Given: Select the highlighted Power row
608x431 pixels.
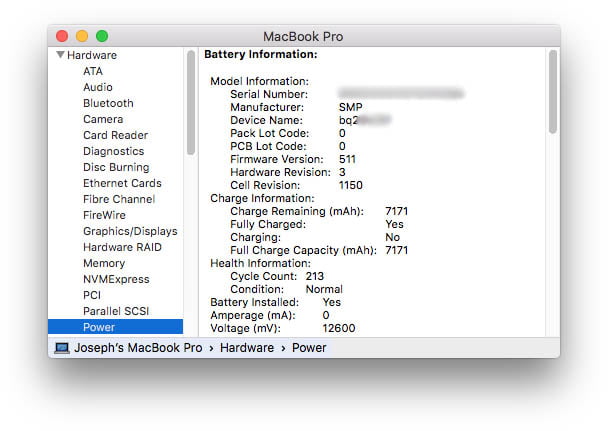Looking at the screenshot, I should point(116,327).
